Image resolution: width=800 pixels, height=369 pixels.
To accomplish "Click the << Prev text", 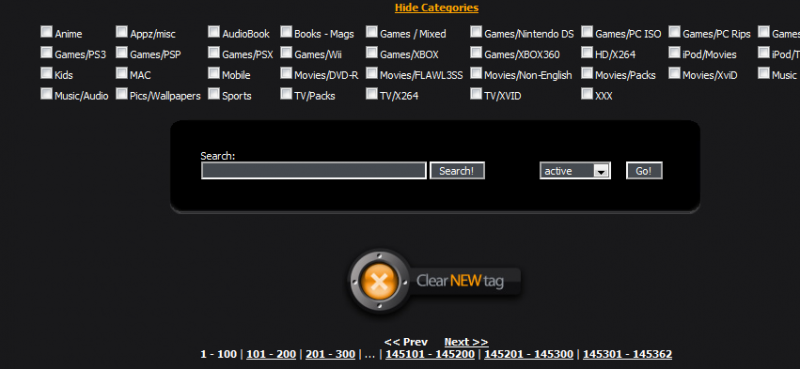I will (x=406, y=342).
